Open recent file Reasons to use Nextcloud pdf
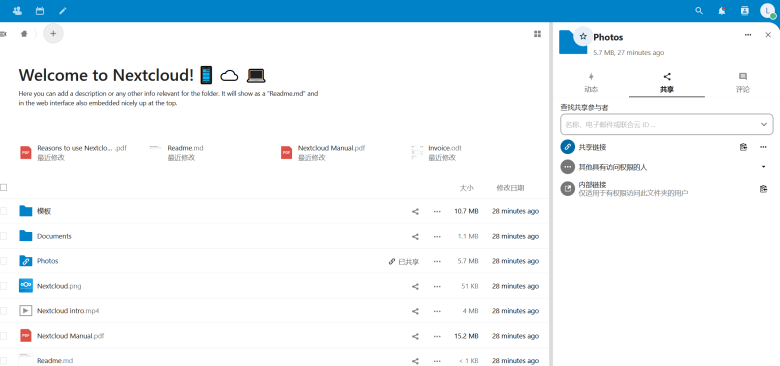 73,153
